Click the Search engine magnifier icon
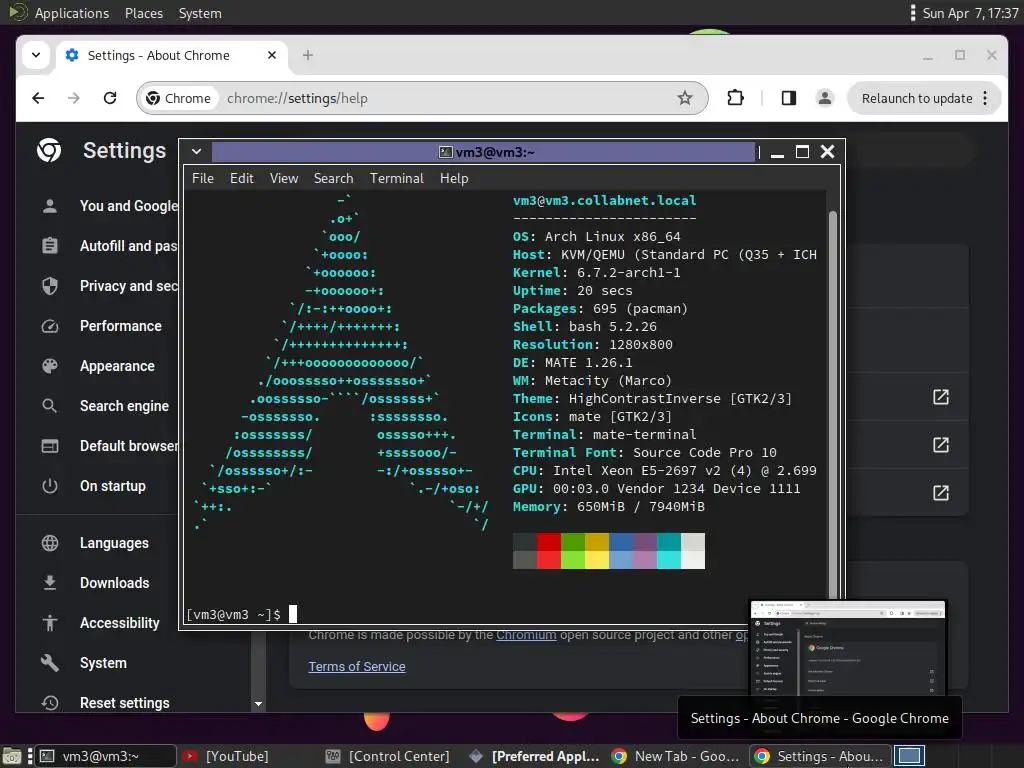The width and height of the screenshot is (1024, 768). point(50,406)
